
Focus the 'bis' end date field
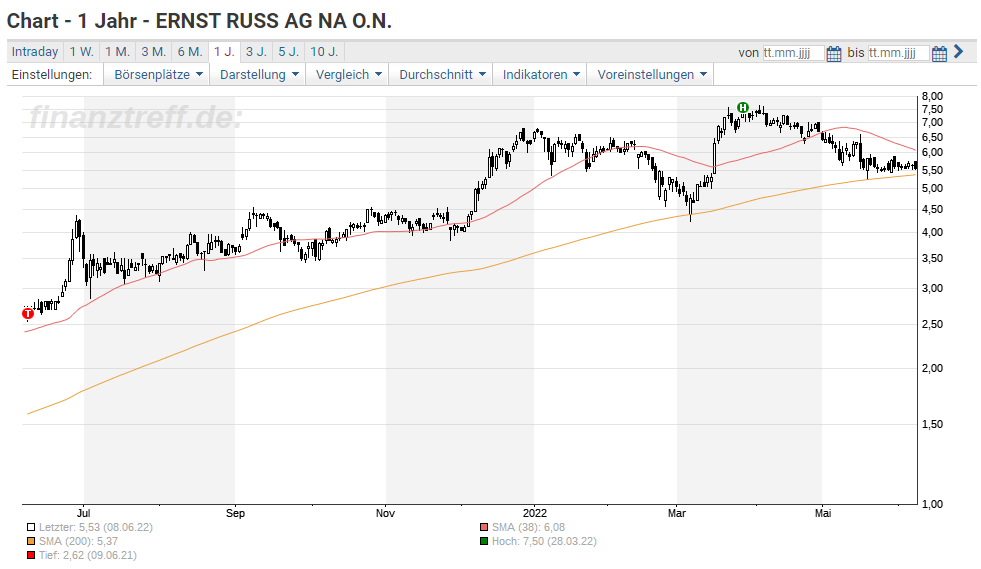pyautogui.click(x=898, y=53)
